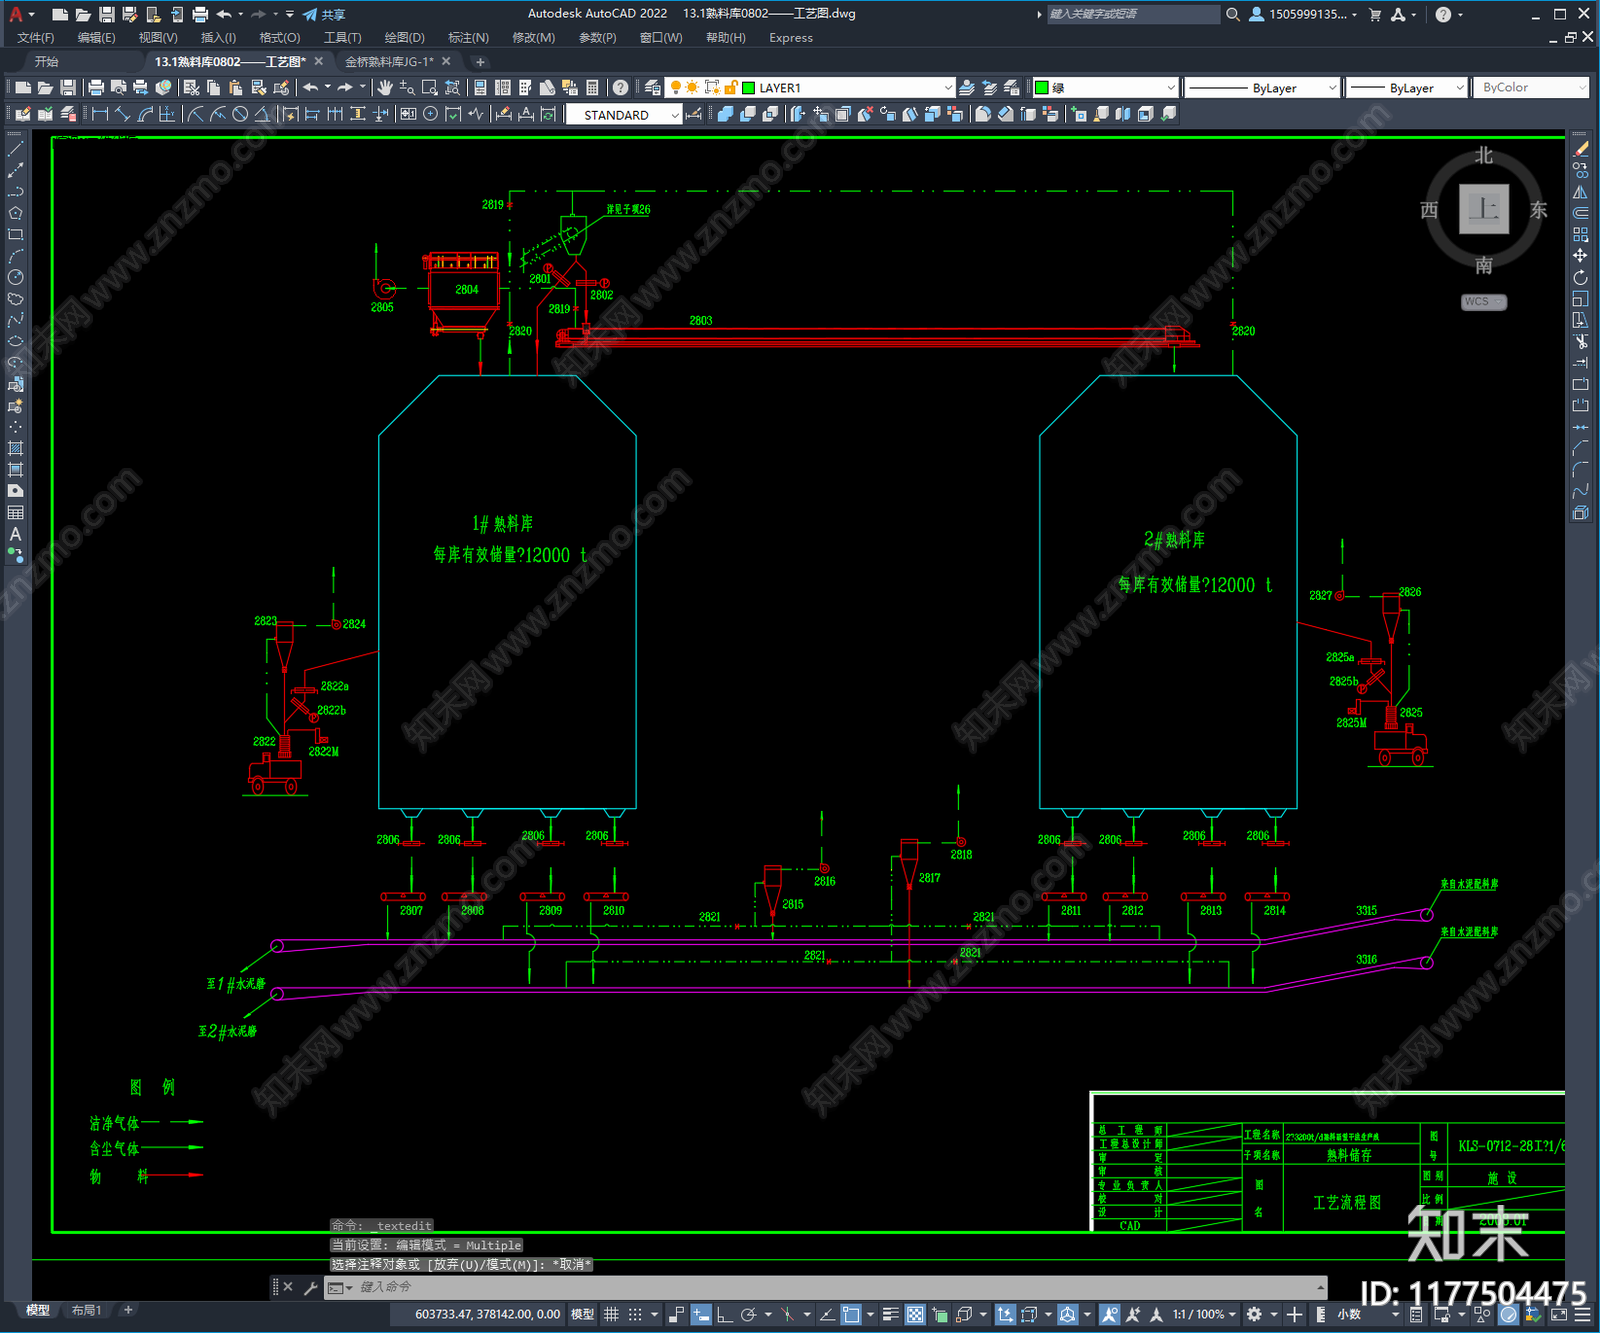Select the Line tool in left toolbar
The image size is (1600, 1333).
[15, 149]
